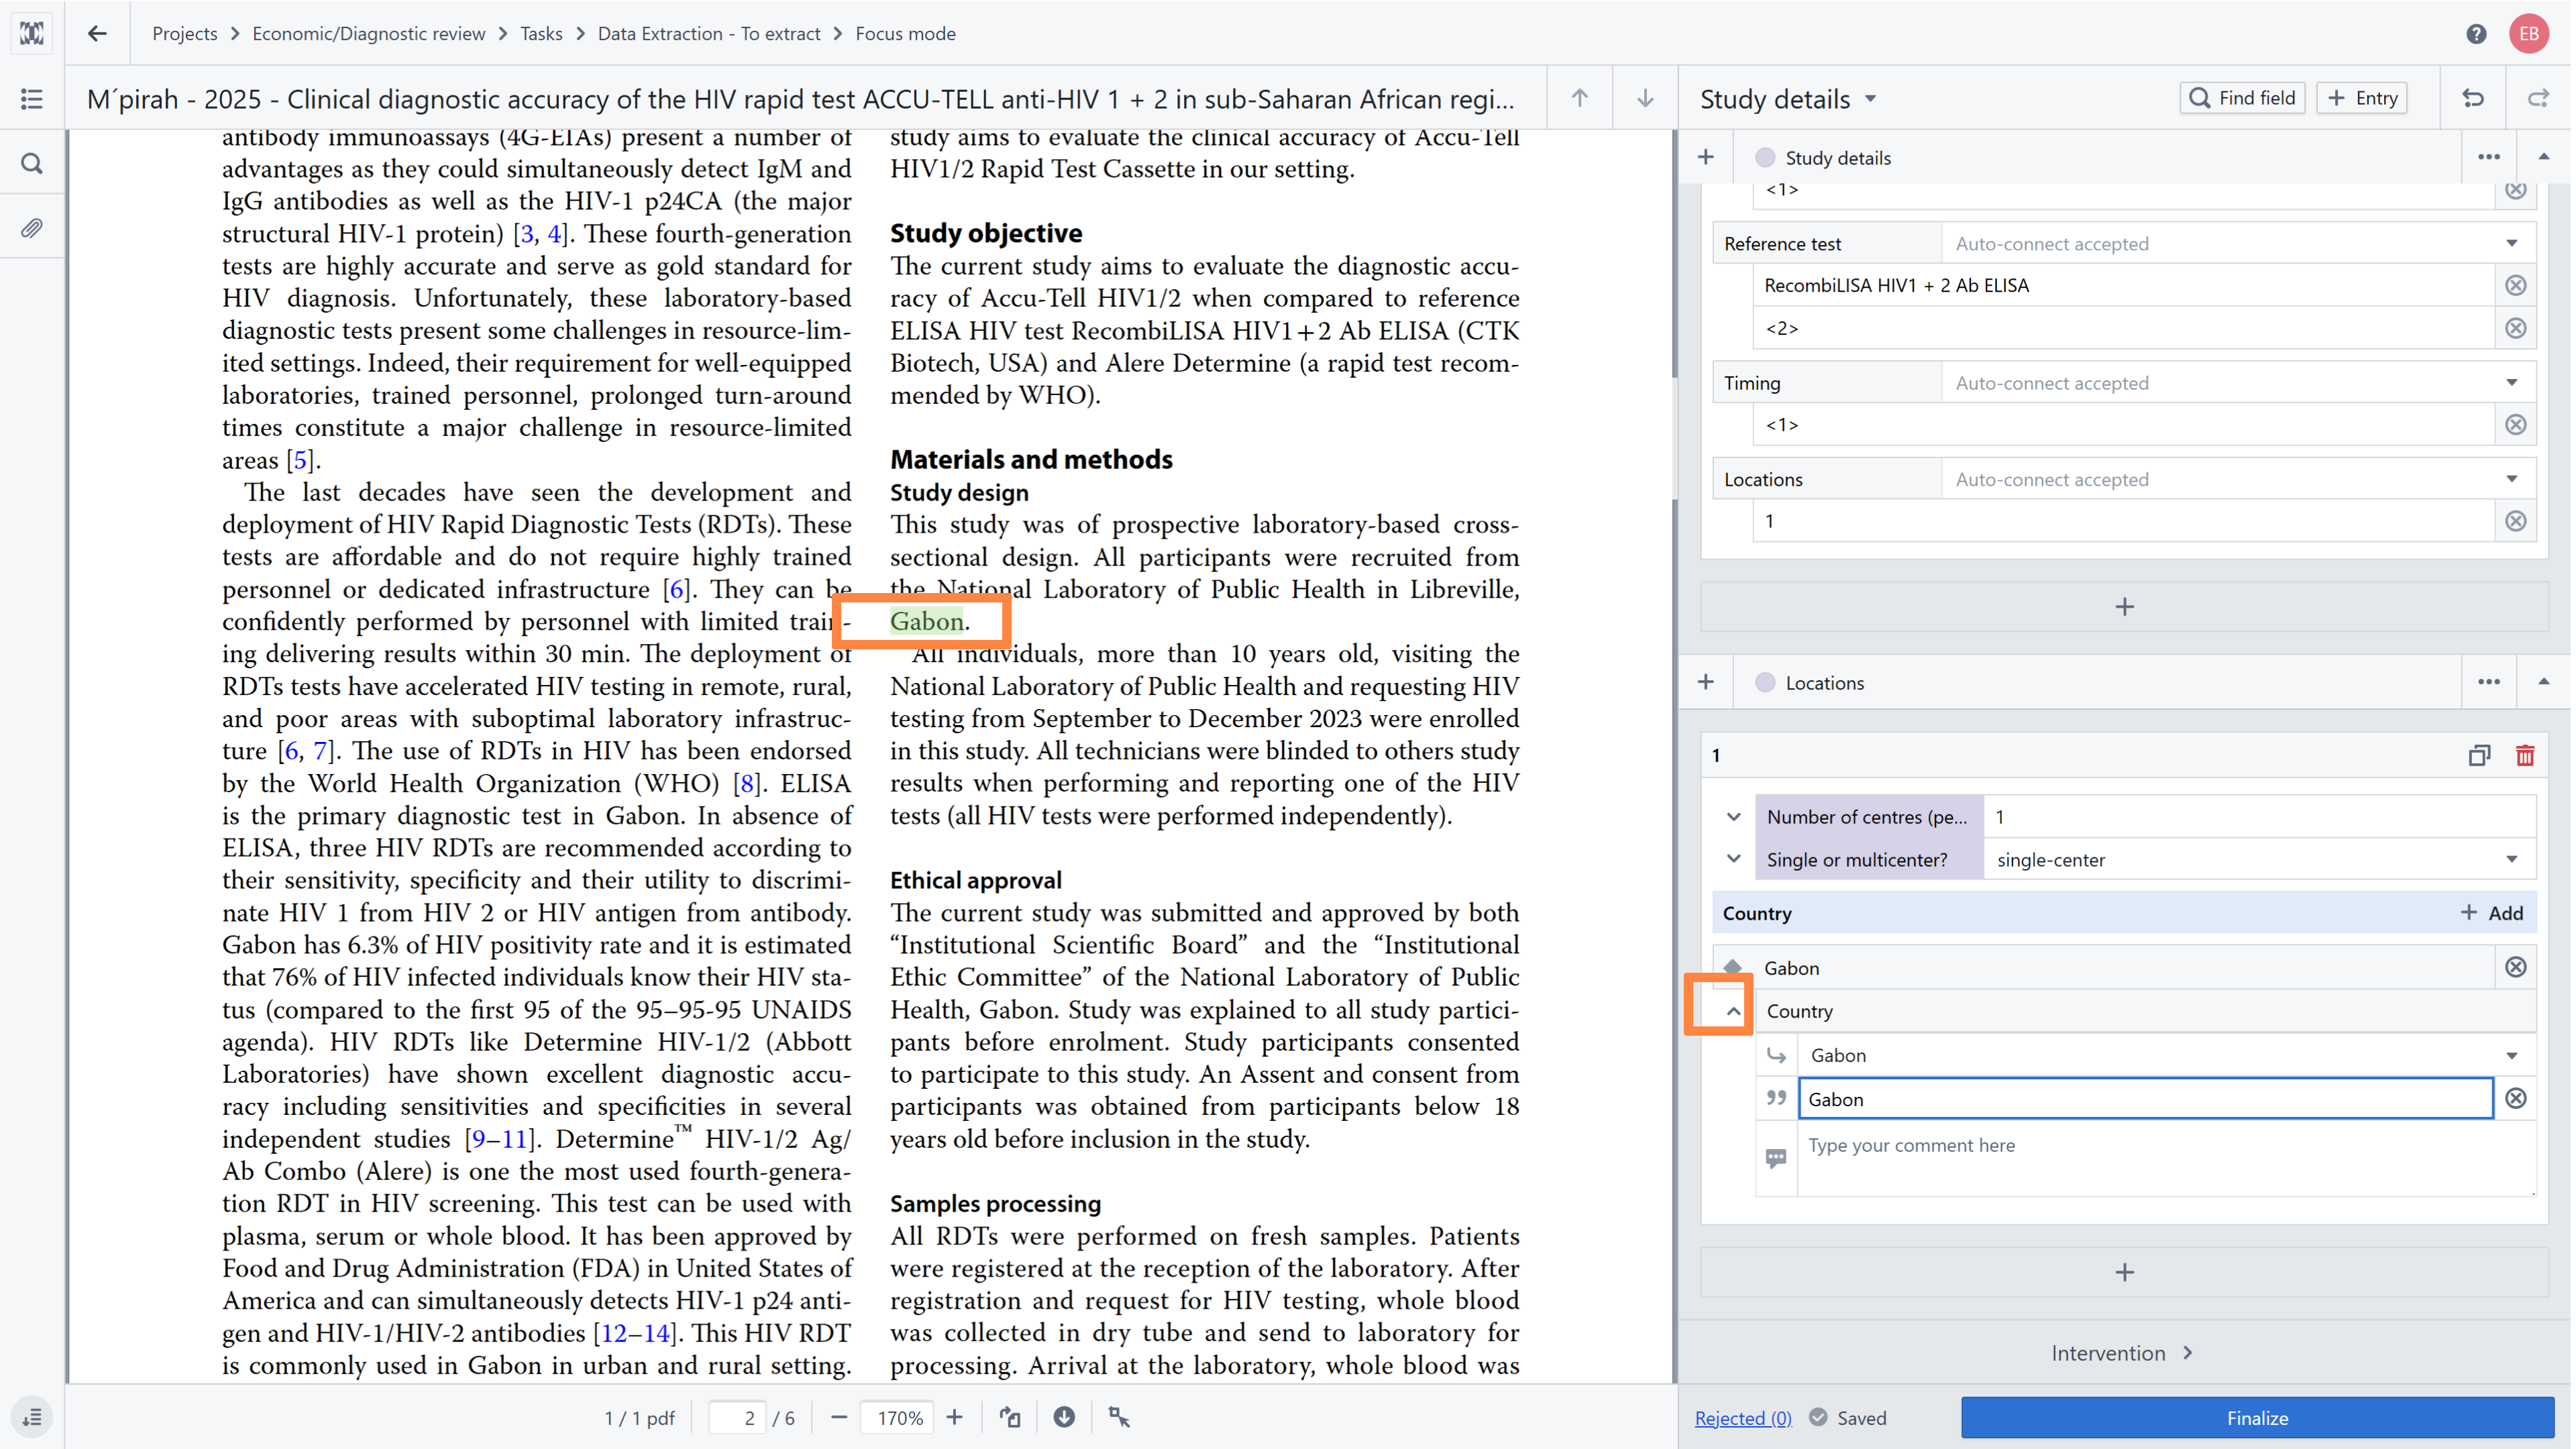Go to next reference with down arrow

point(1645,98)
